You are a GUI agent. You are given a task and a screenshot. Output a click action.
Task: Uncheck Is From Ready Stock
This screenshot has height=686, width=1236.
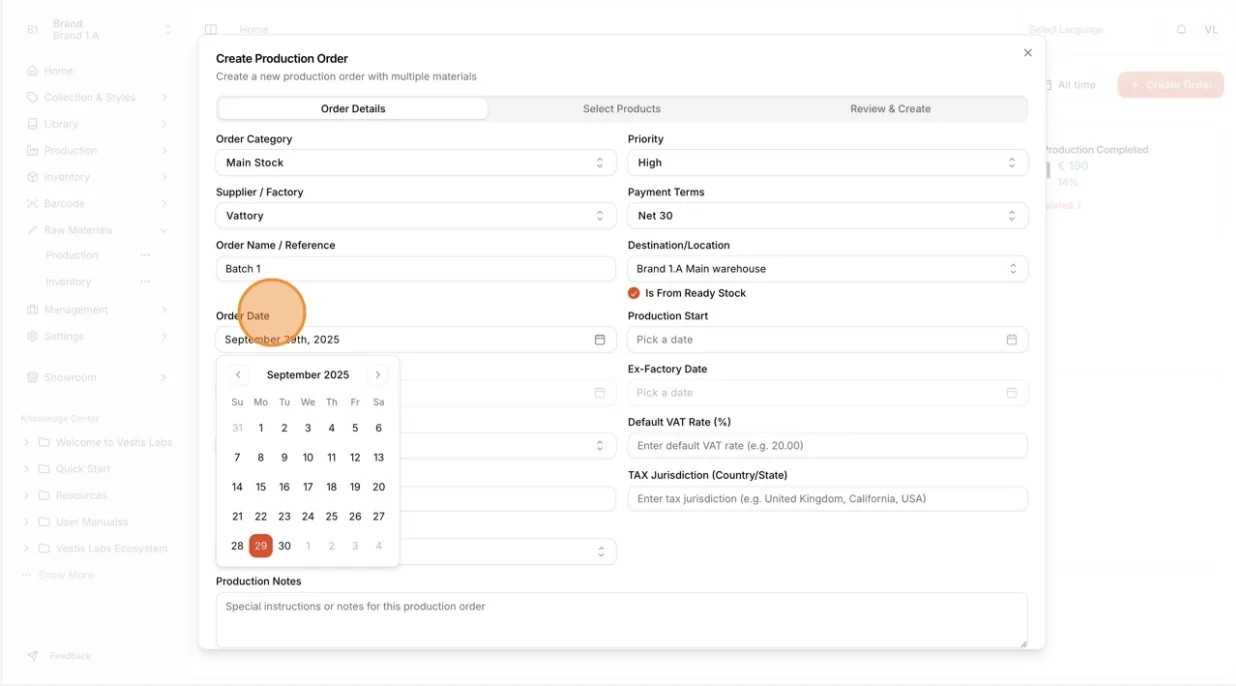coord(634,293)
